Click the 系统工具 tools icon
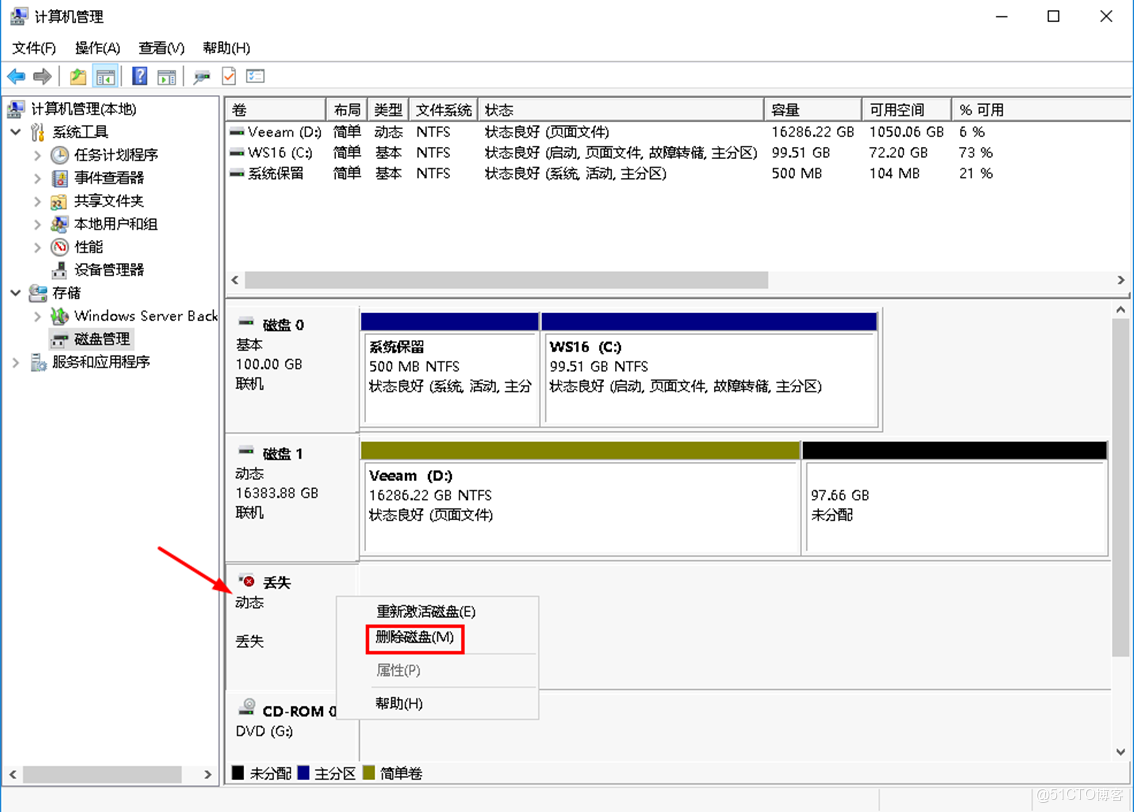The height and width of the screenshot is (812, 1134). pyautogui.click(x=38, y=132)
